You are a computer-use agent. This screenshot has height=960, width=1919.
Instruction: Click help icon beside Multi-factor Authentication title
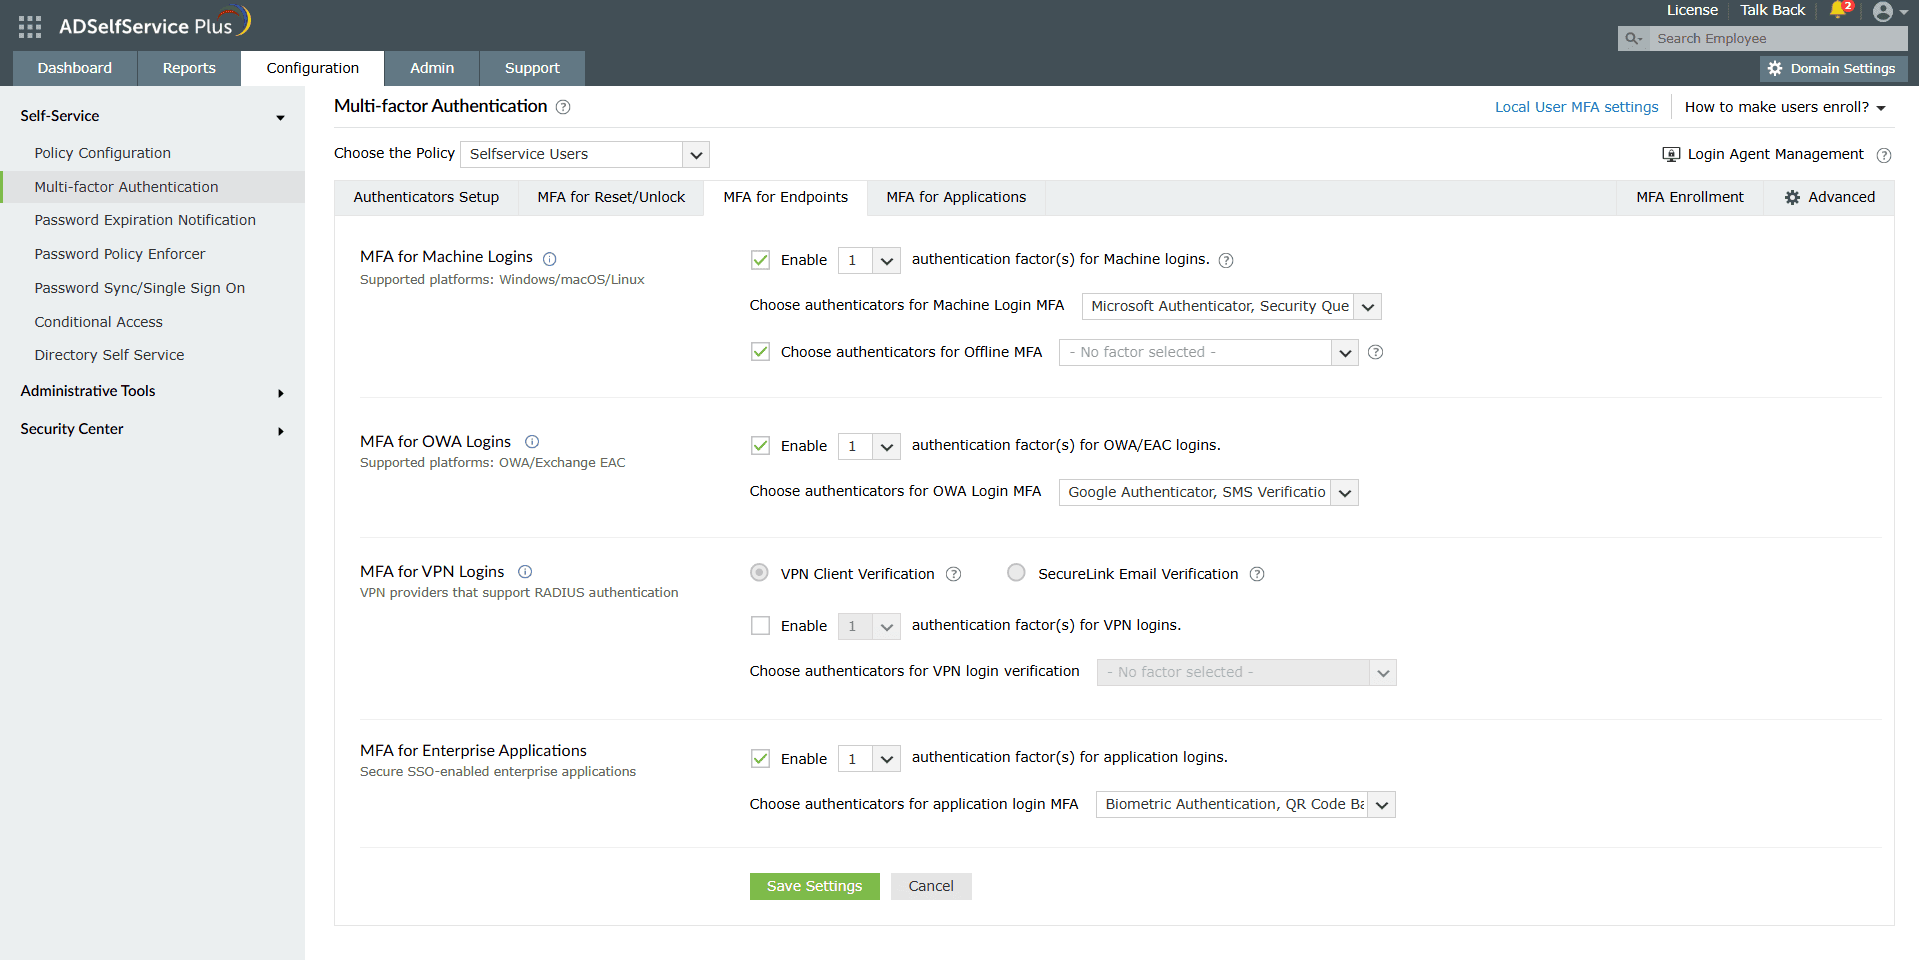pyautogui.click(x=563, y=107)
